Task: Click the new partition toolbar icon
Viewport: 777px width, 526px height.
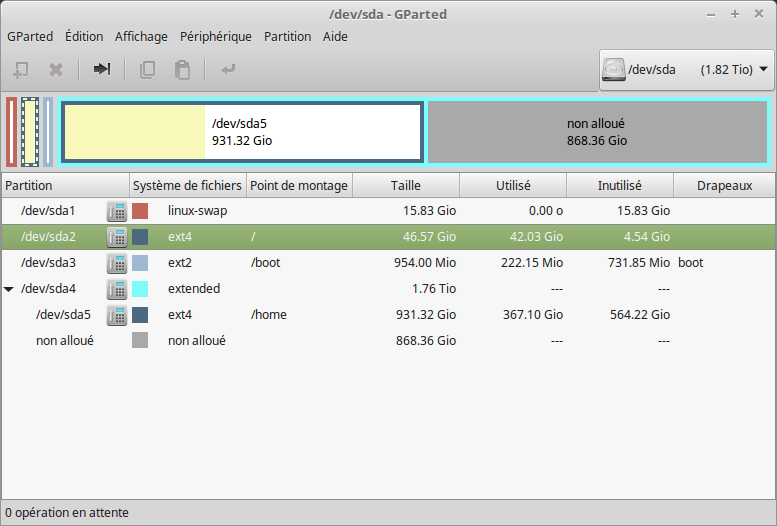Action: [21, 70]
